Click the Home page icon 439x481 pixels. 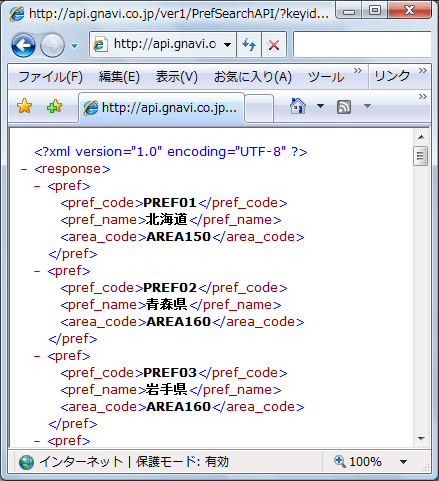pos(298,106)
